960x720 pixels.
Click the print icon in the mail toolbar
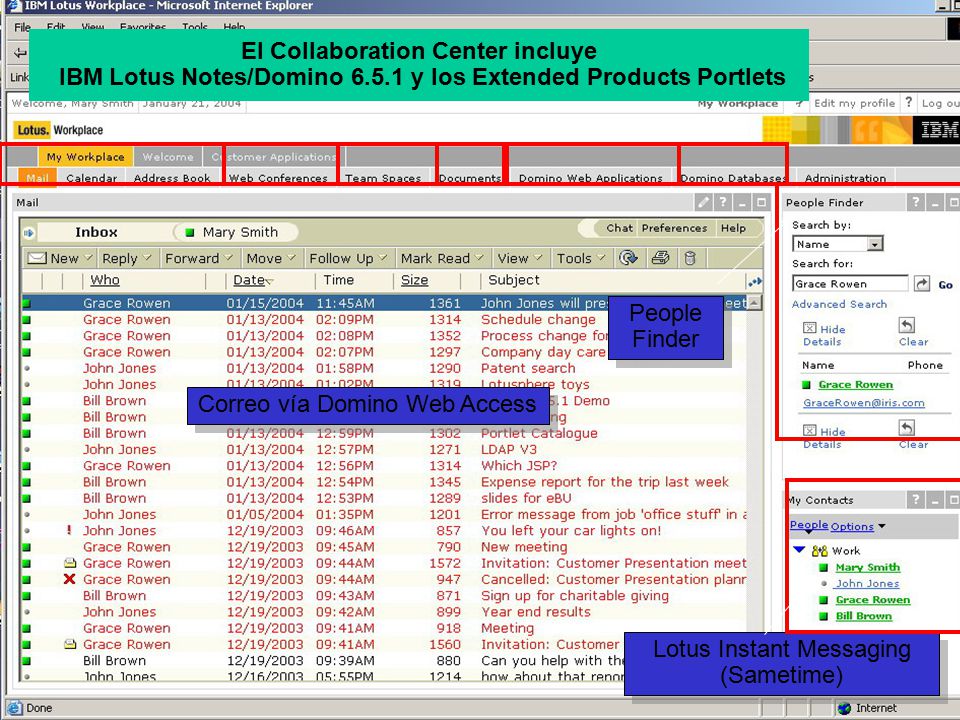660,258
